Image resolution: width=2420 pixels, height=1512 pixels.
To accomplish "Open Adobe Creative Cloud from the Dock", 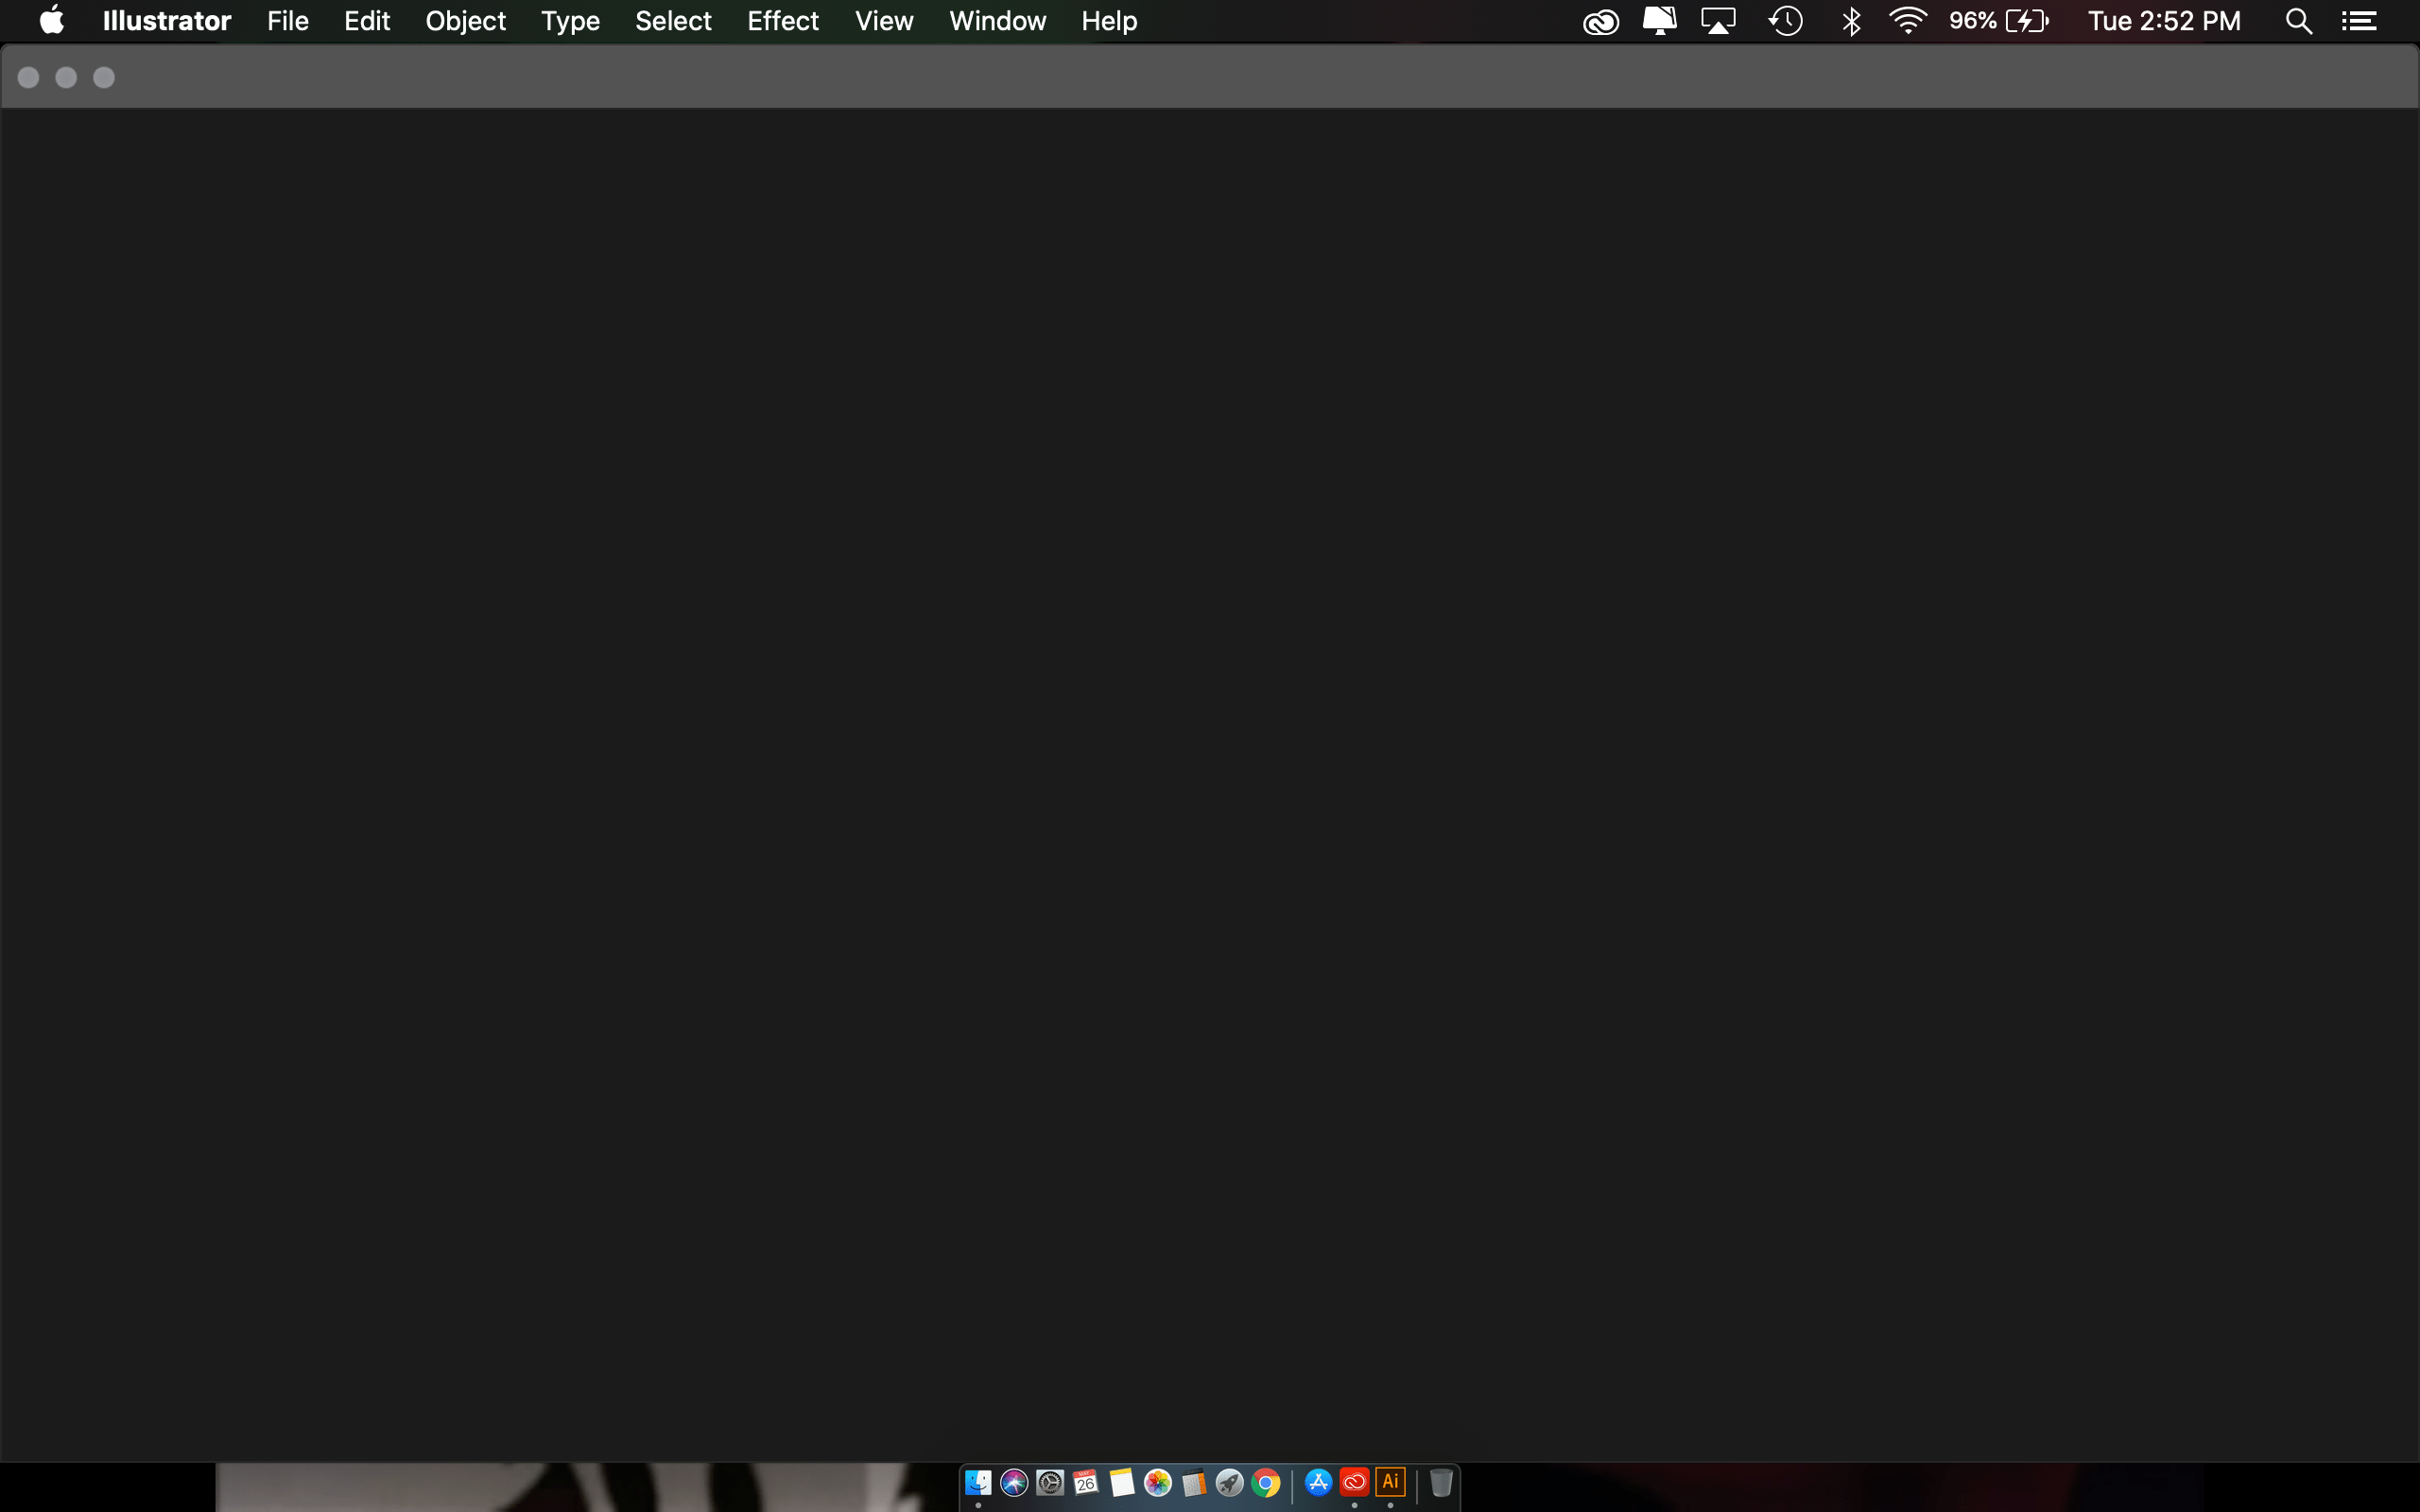I will (x=1354, y=1484).
